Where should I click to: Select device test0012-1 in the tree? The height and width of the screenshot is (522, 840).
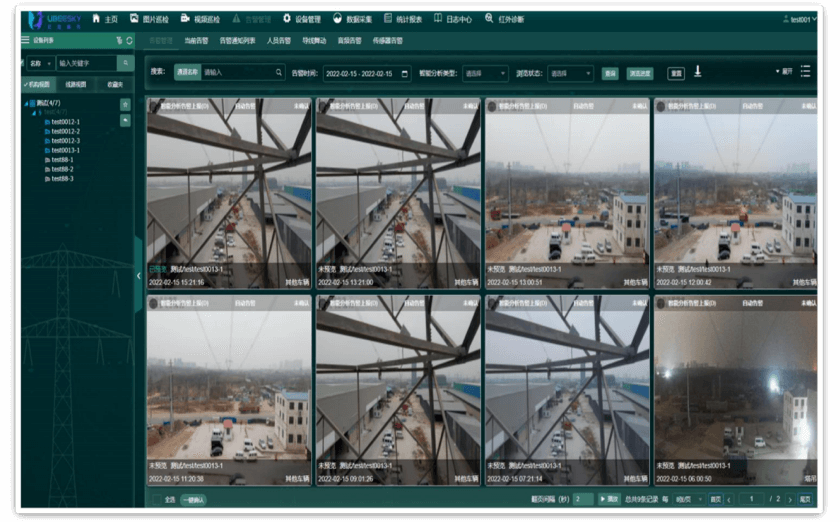coord(63,122)
